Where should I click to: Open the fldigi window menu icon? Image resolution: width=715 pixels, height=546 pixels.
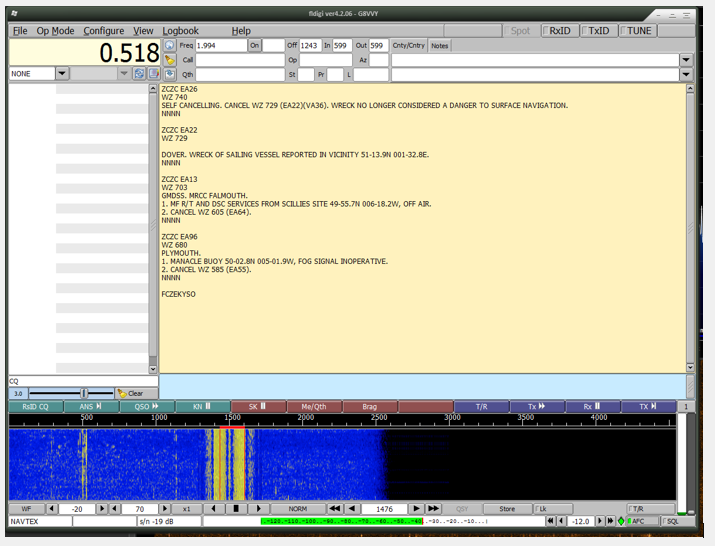[14, 14]
